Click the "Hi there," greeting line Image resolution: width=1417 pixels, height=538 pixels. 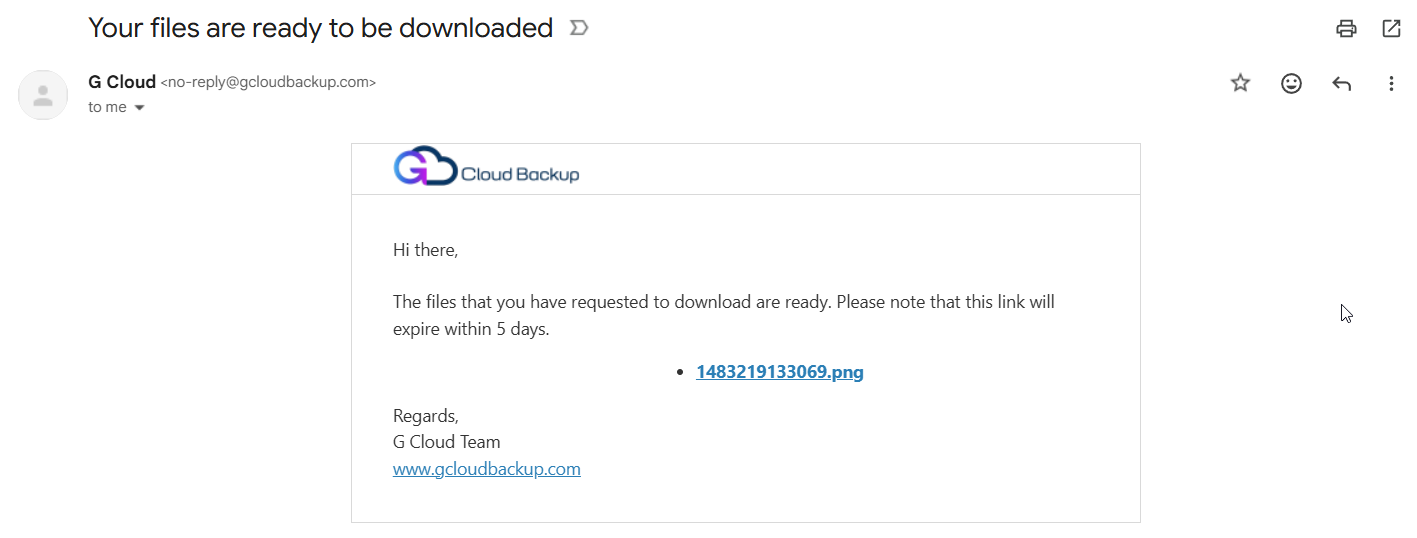(425, 250)
